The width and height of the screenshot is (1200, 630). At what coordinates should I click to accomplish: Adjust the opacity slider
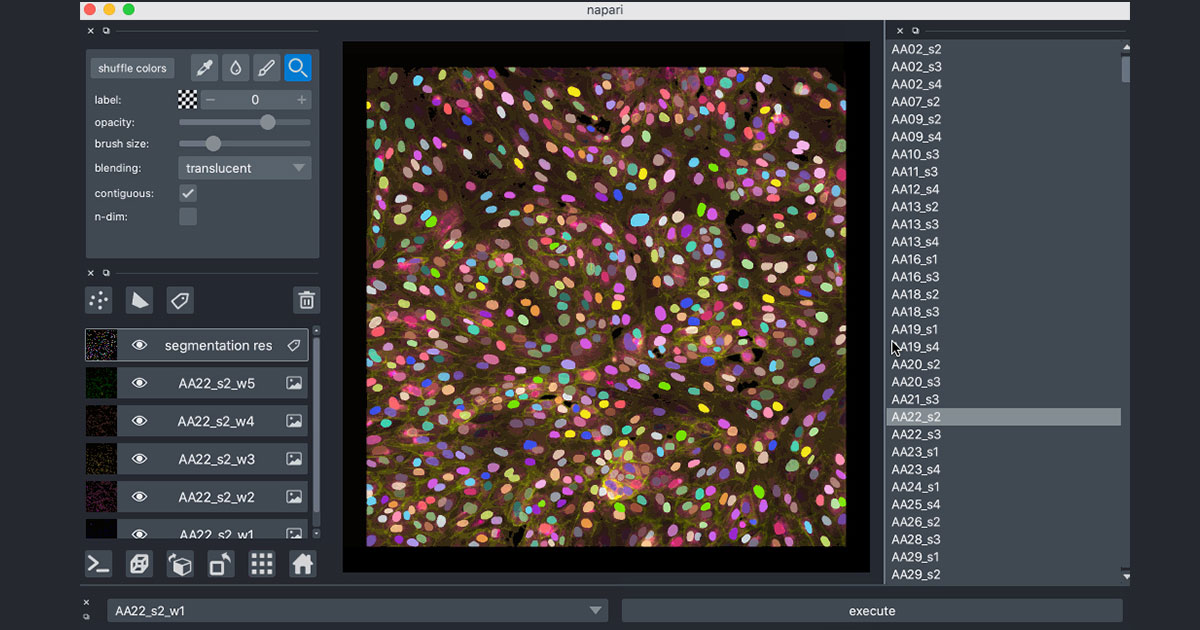coord(245,122)
